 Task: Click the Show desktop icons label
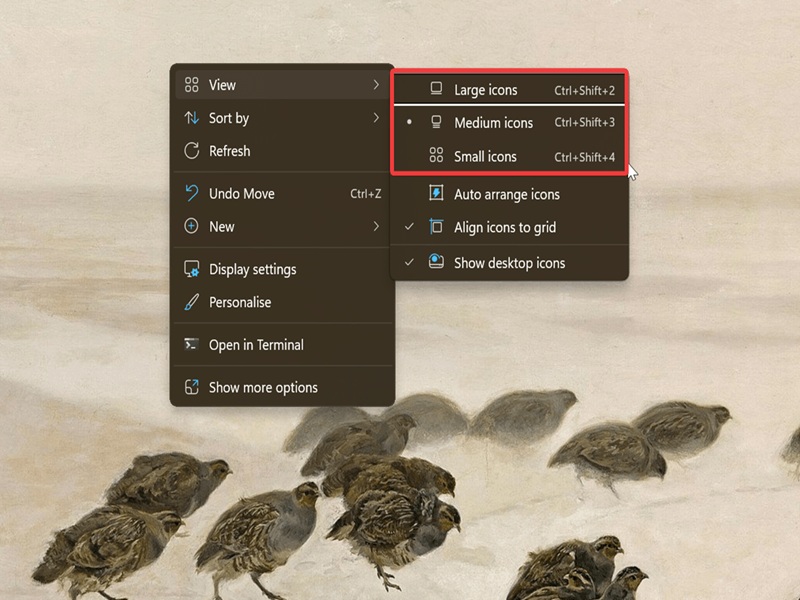click(x=510, y=263)
